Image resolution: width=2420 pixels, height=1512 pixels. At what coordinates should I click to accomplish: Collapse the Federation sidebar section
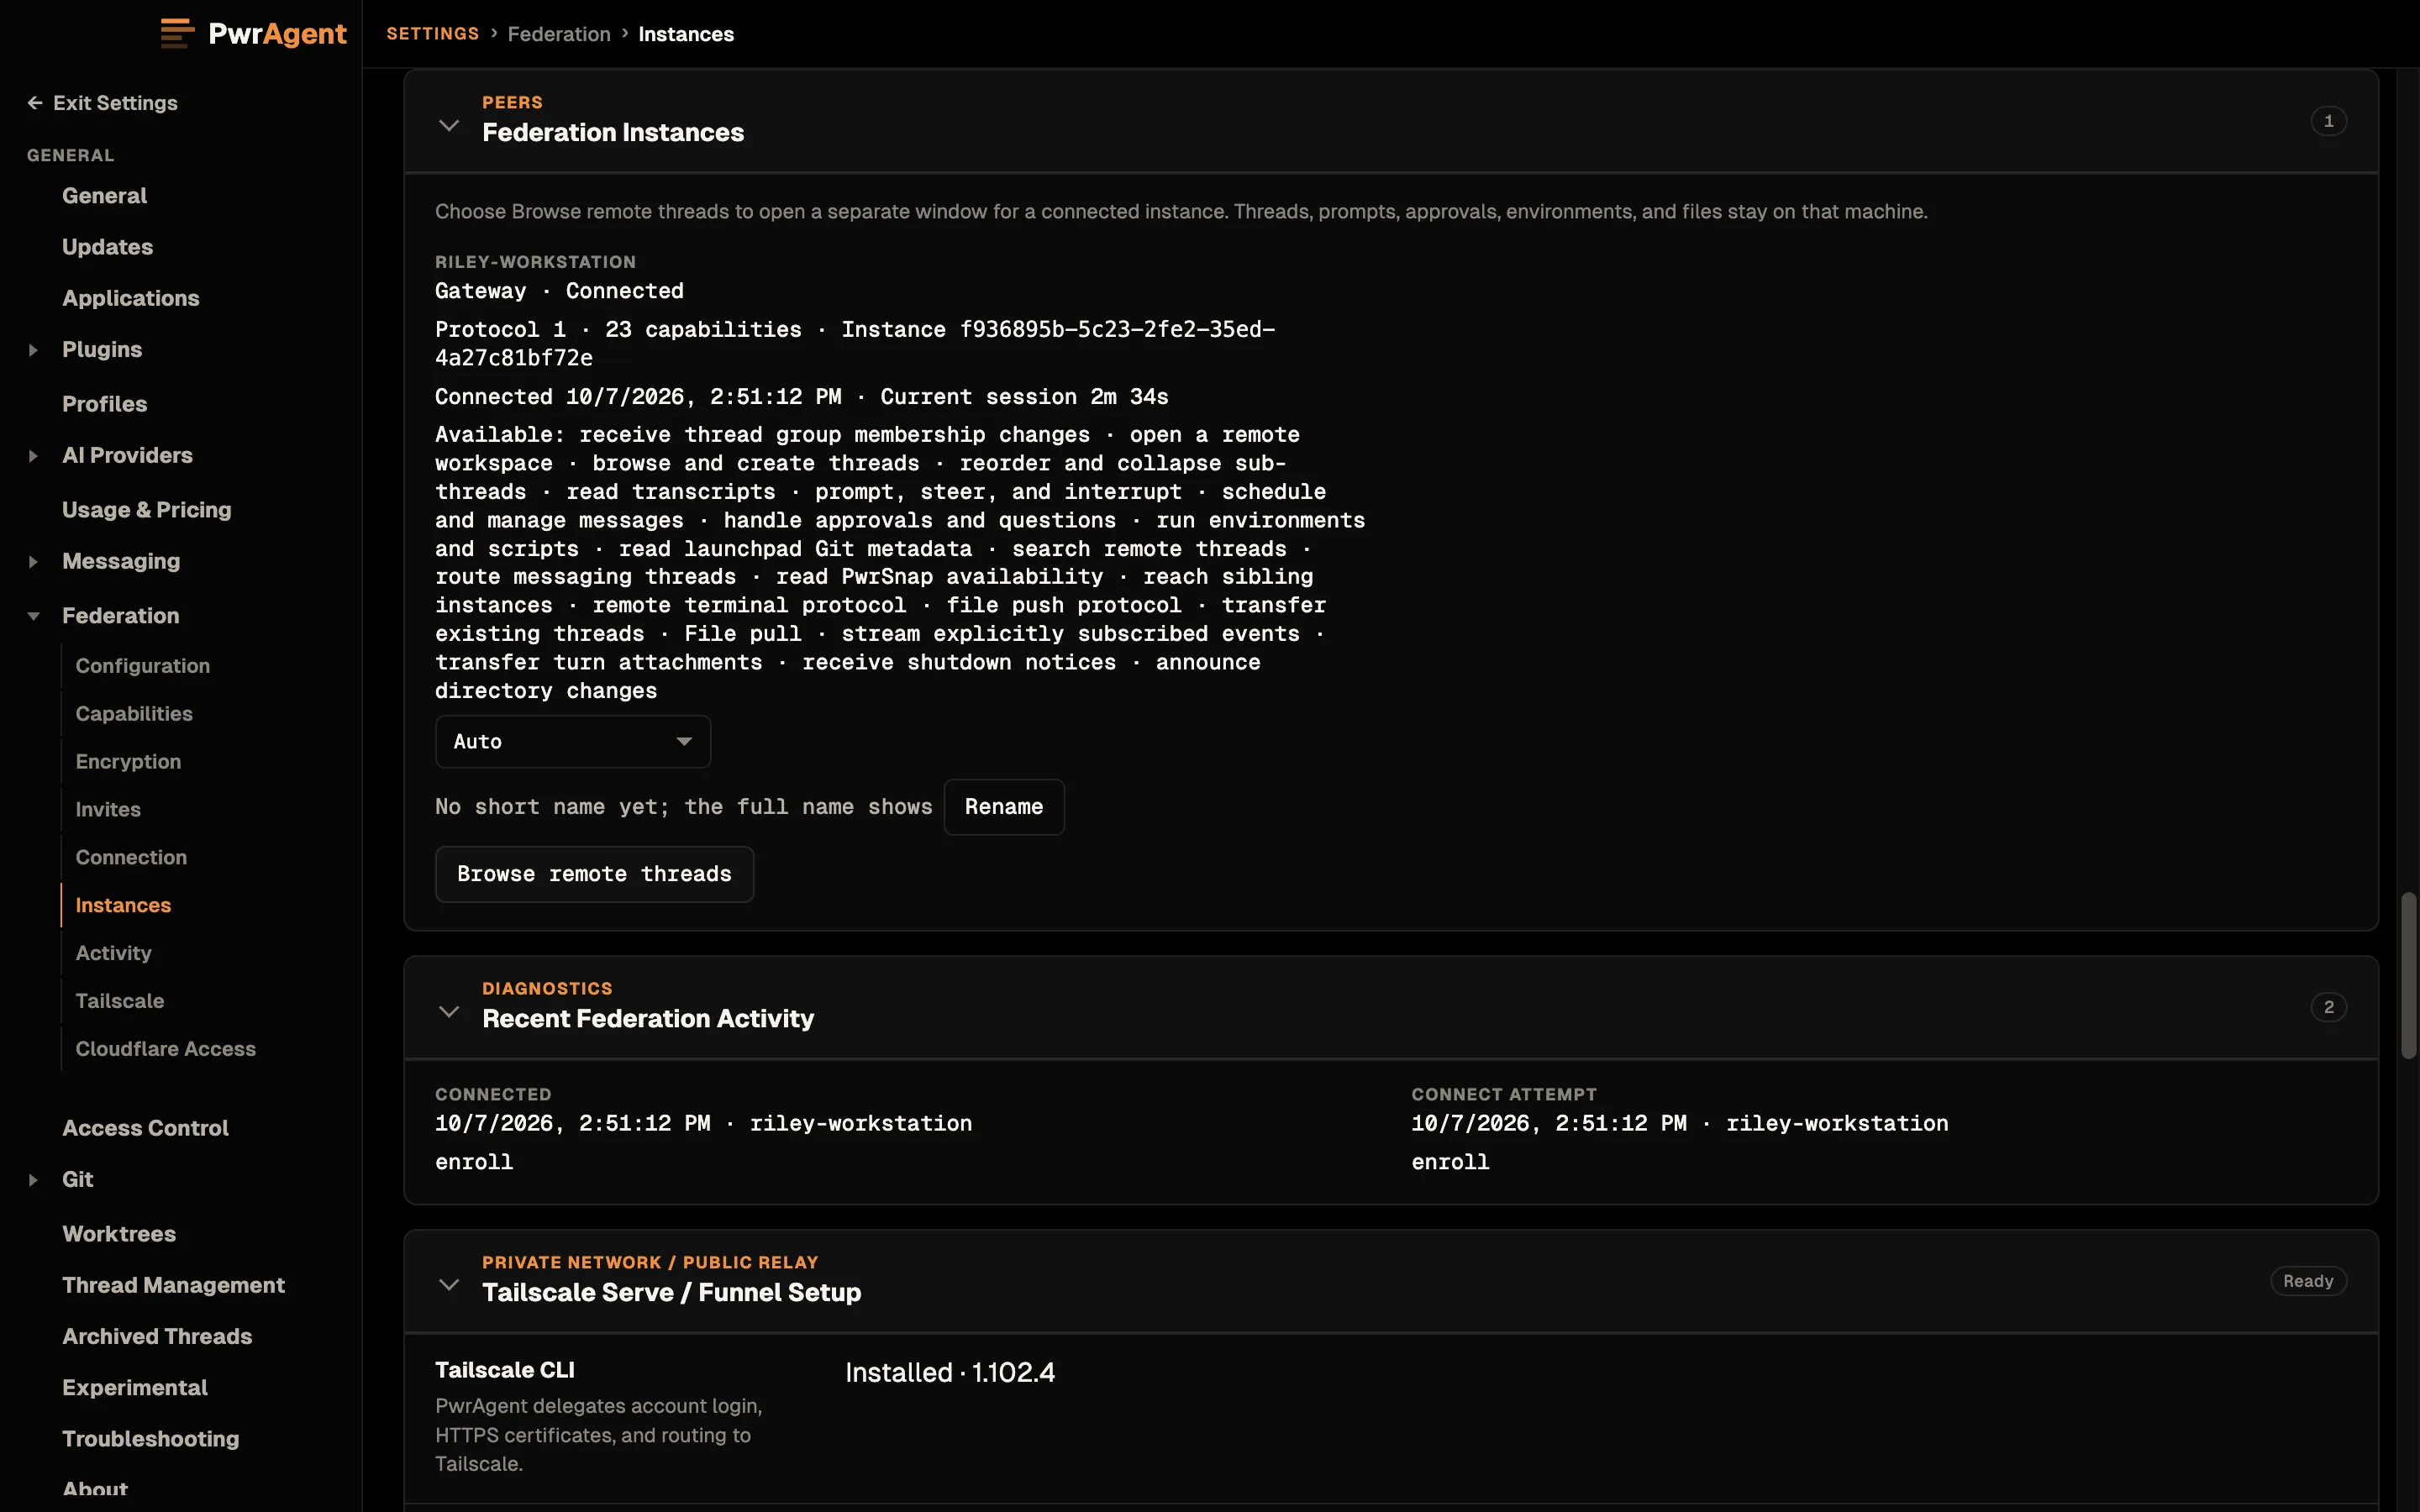[33, 616]
